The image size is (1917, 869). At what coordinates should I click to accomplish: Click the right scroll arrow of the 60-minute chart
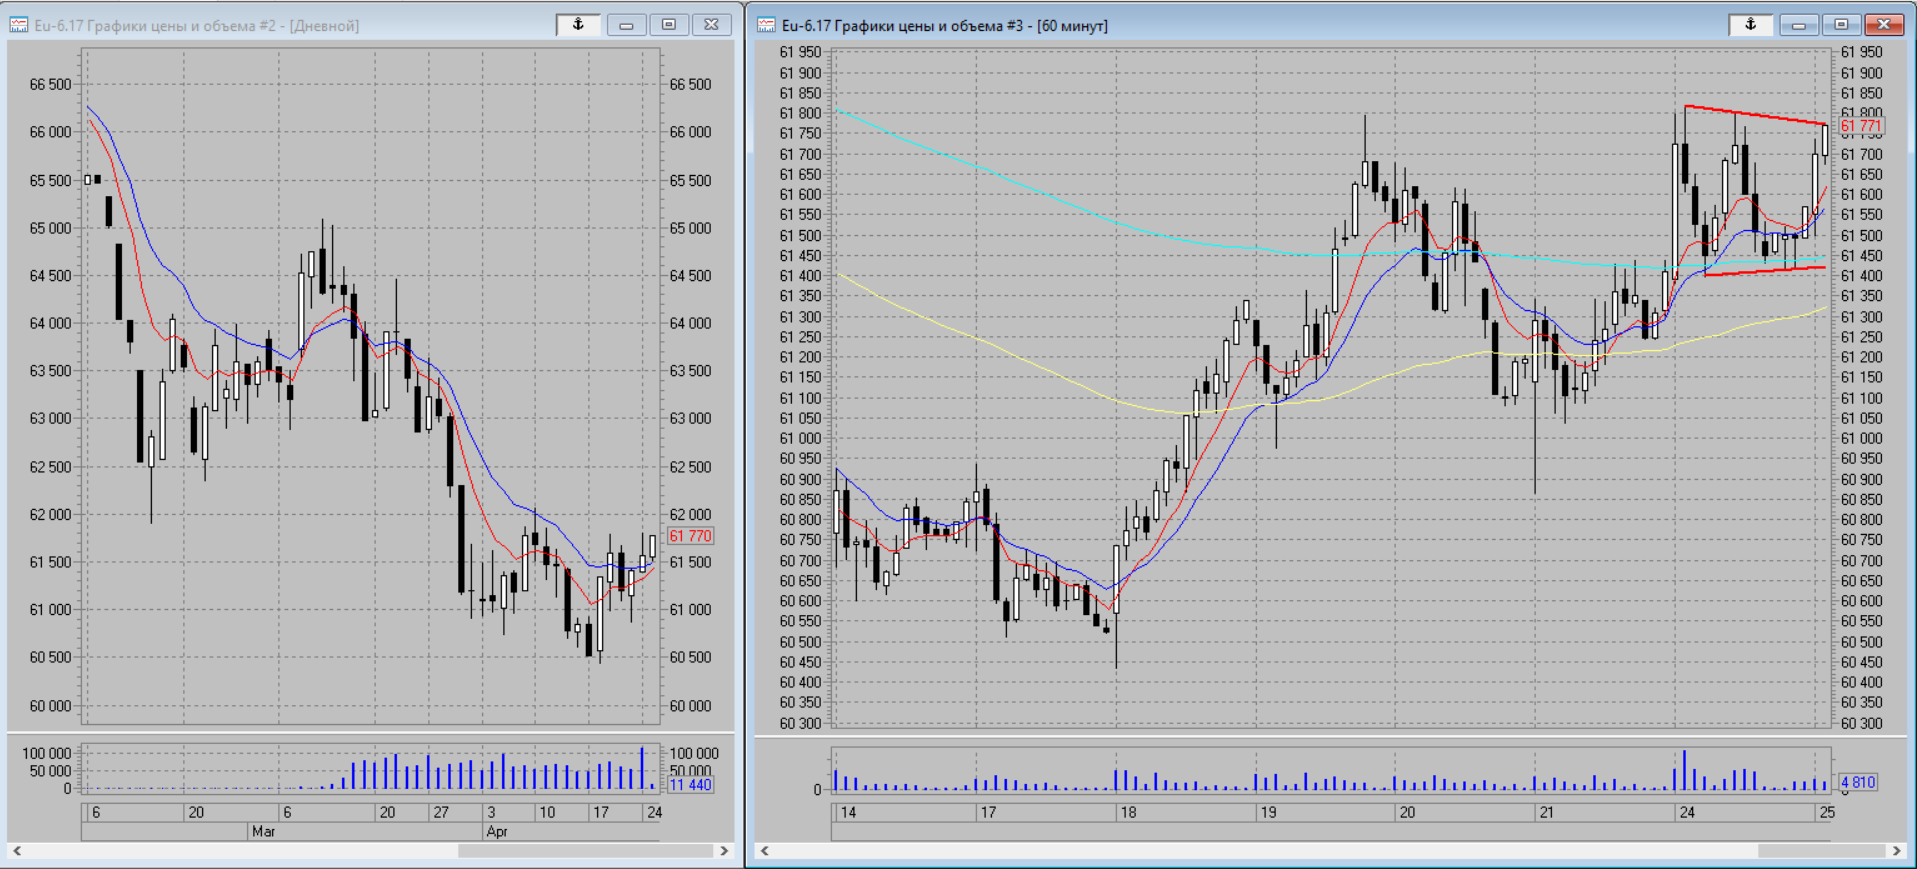[x=1896, y=851]
